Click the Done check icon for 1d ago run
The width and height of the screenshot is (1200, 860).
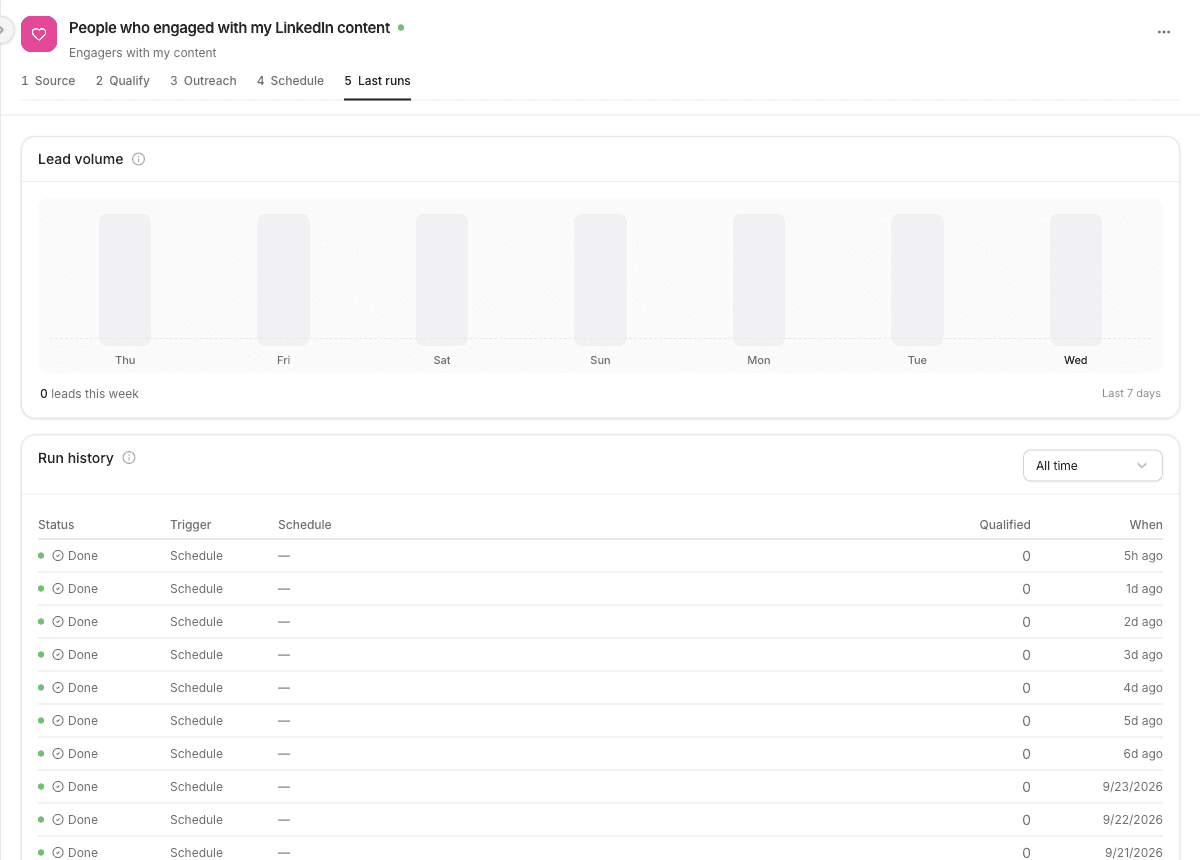pos(58,589)
